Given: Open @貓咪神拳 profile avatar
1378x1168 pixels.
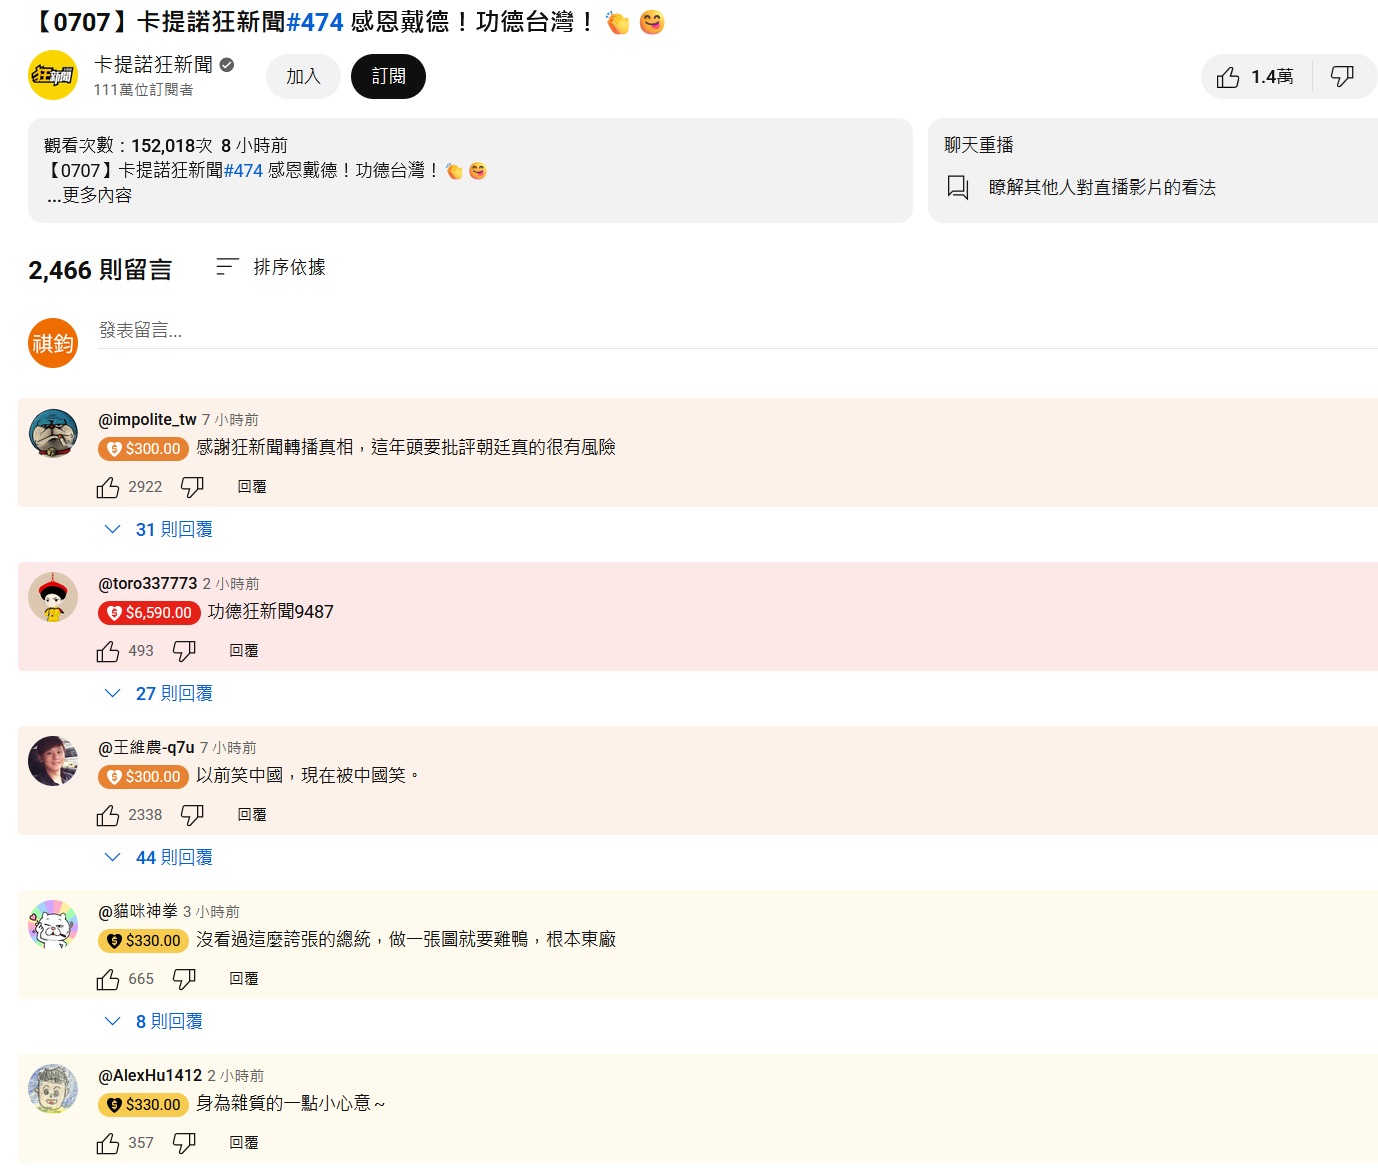Looking at the screenshot, I should [53, 925].
